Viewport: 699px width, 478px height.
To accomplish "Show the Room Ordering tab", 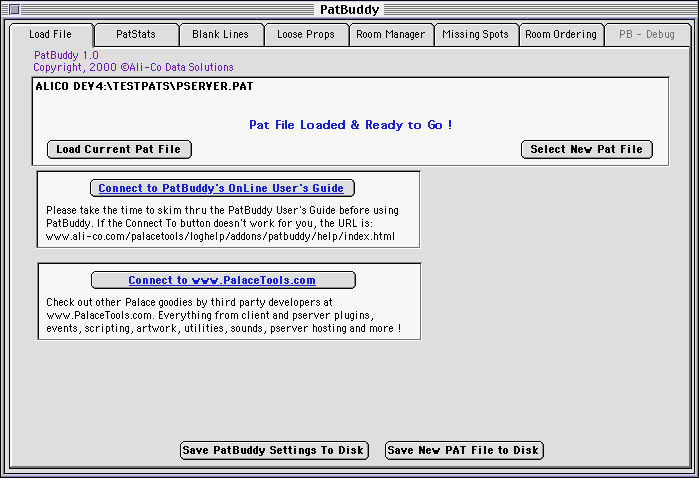I will (x=561, y=35).
